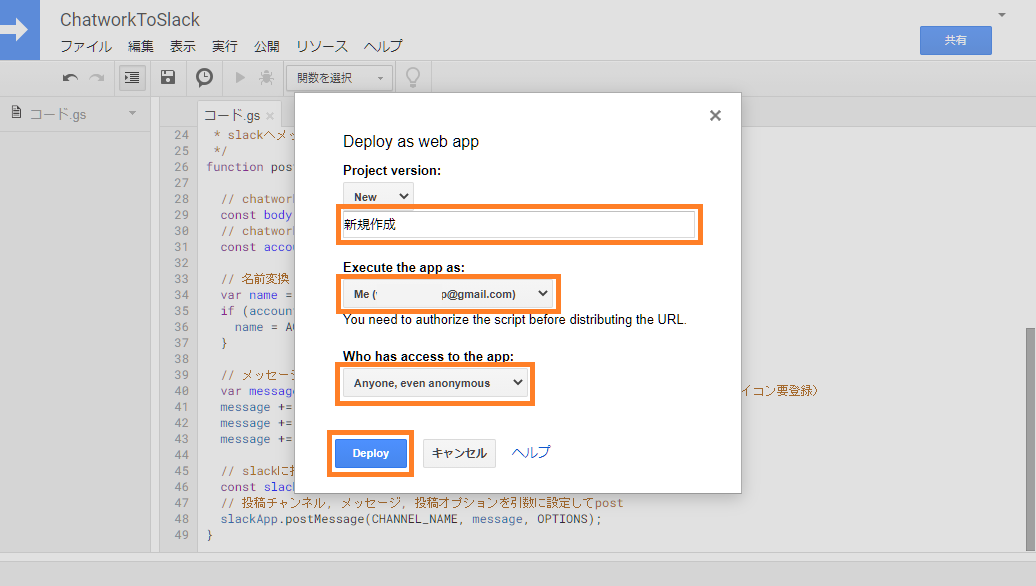Run the script with the play icon
The width and height of the screenshot is (1036, 586).
239,77
